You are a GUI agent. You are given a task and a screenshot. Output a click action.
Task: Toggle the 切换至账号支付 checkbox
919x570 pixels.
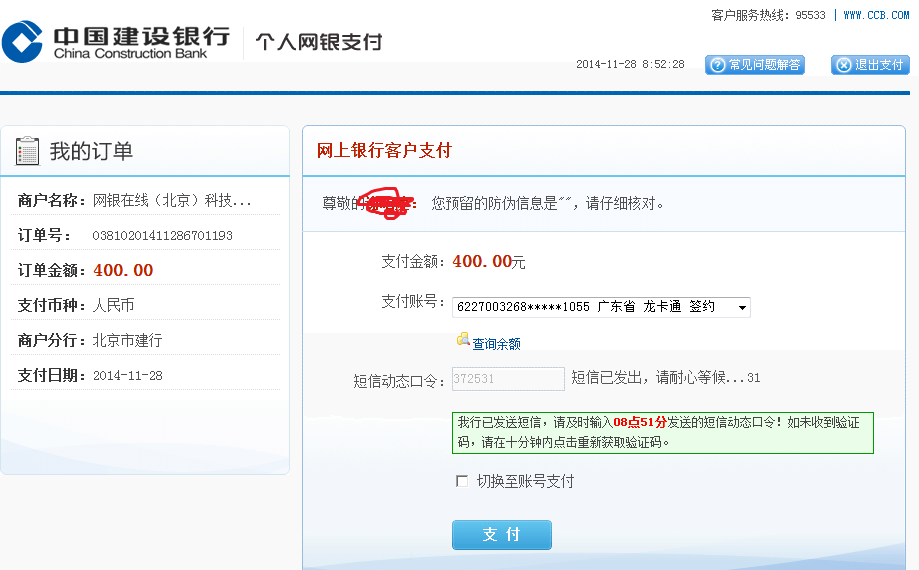tap(461, 481)
